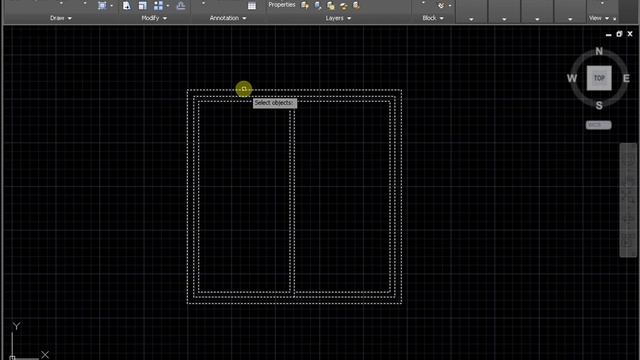Screen dimensions: 640x360
Task: Click the middle layer tool icon in Layers panel
Action: click(x=331, y=6)
